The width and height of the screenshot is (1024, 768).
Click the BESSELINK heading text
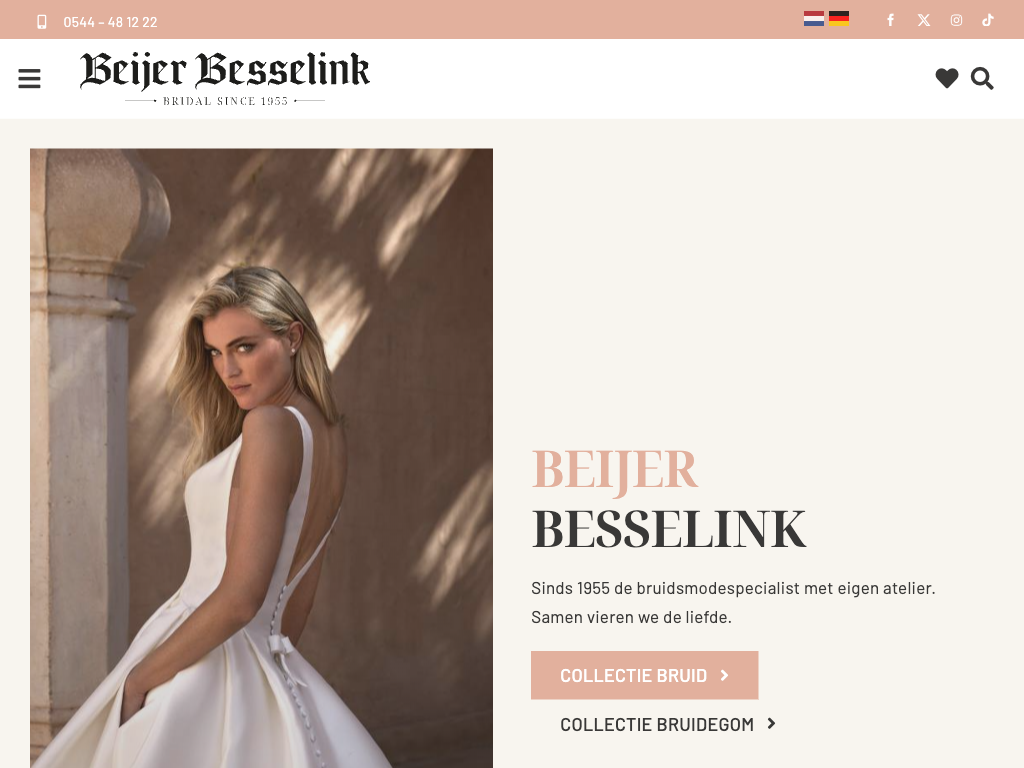point(669,529)
